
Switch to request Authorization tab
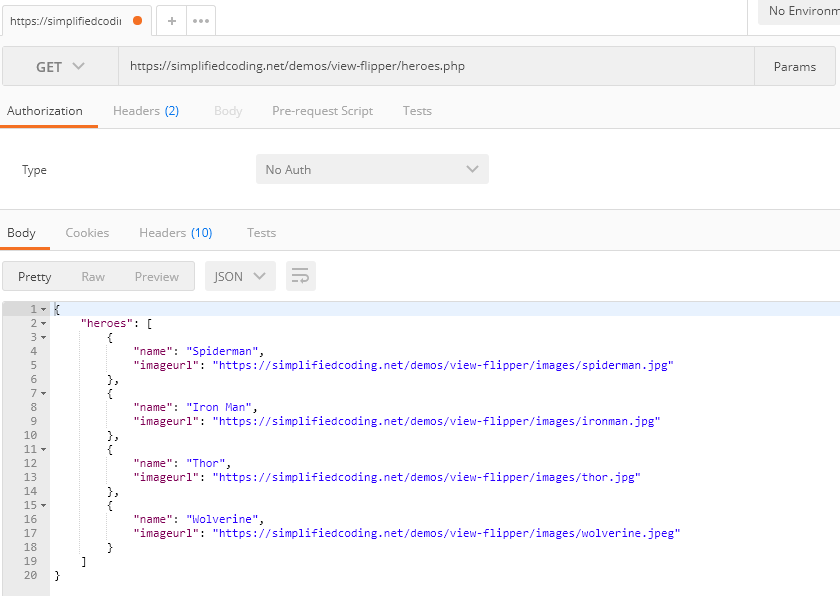[45, 111]
